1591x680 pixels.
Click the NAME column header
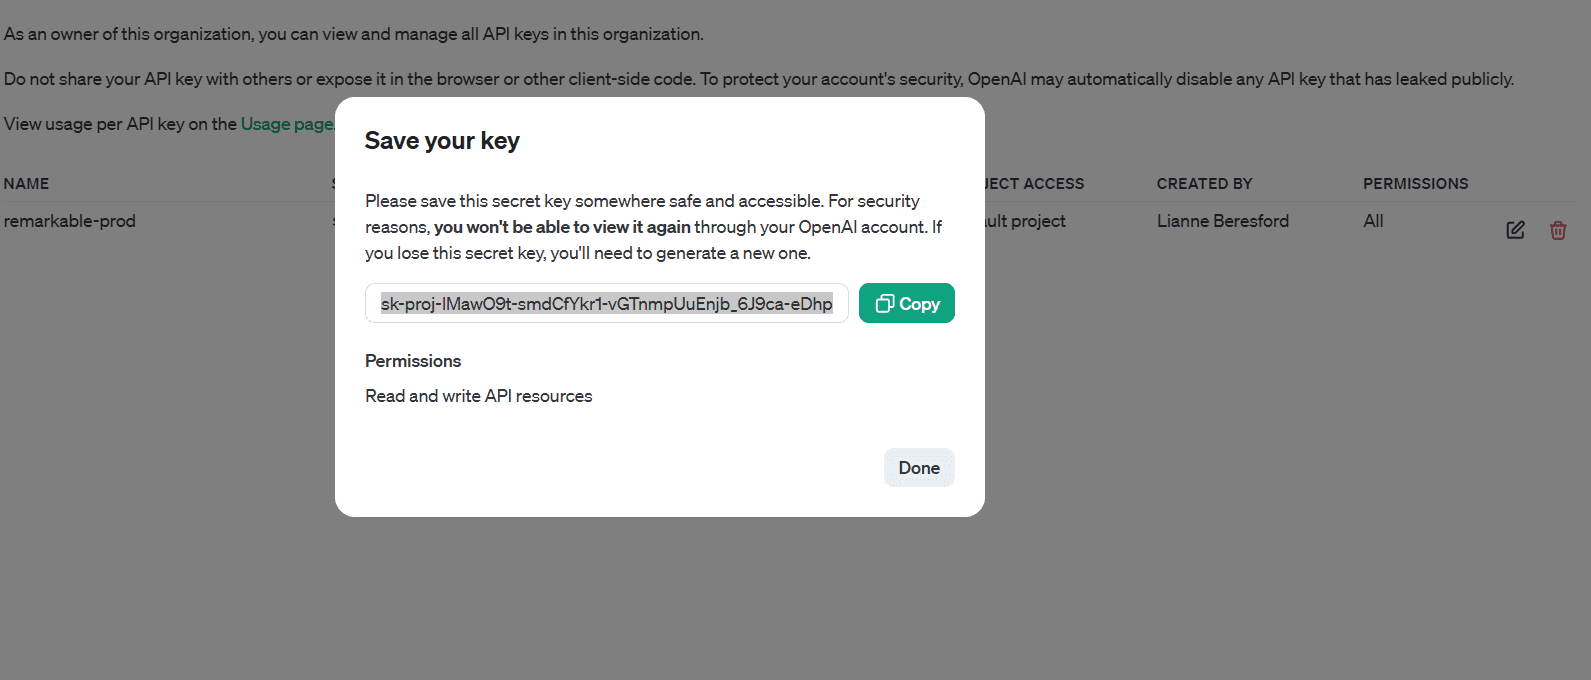26,183
